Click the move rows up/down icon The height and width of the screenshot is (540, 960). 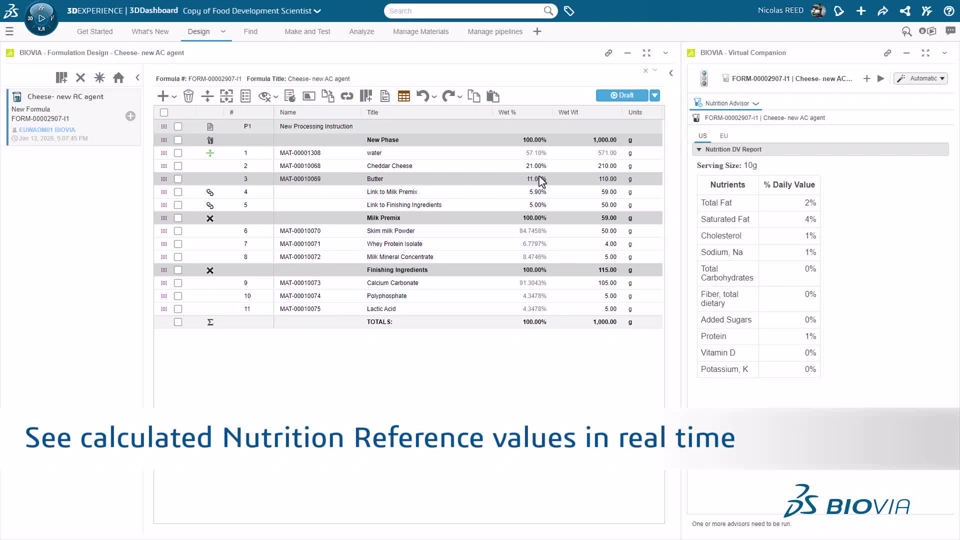[x=208, y=96]
